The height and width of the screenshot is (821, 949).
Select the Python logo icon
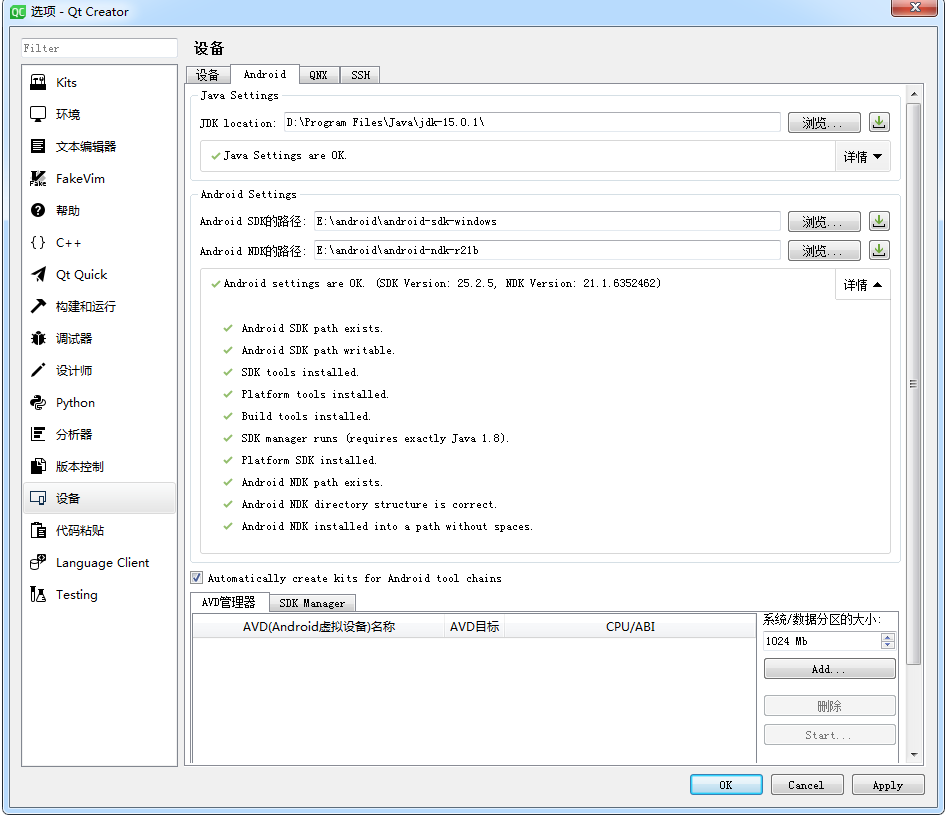click(x=38, y=402)
